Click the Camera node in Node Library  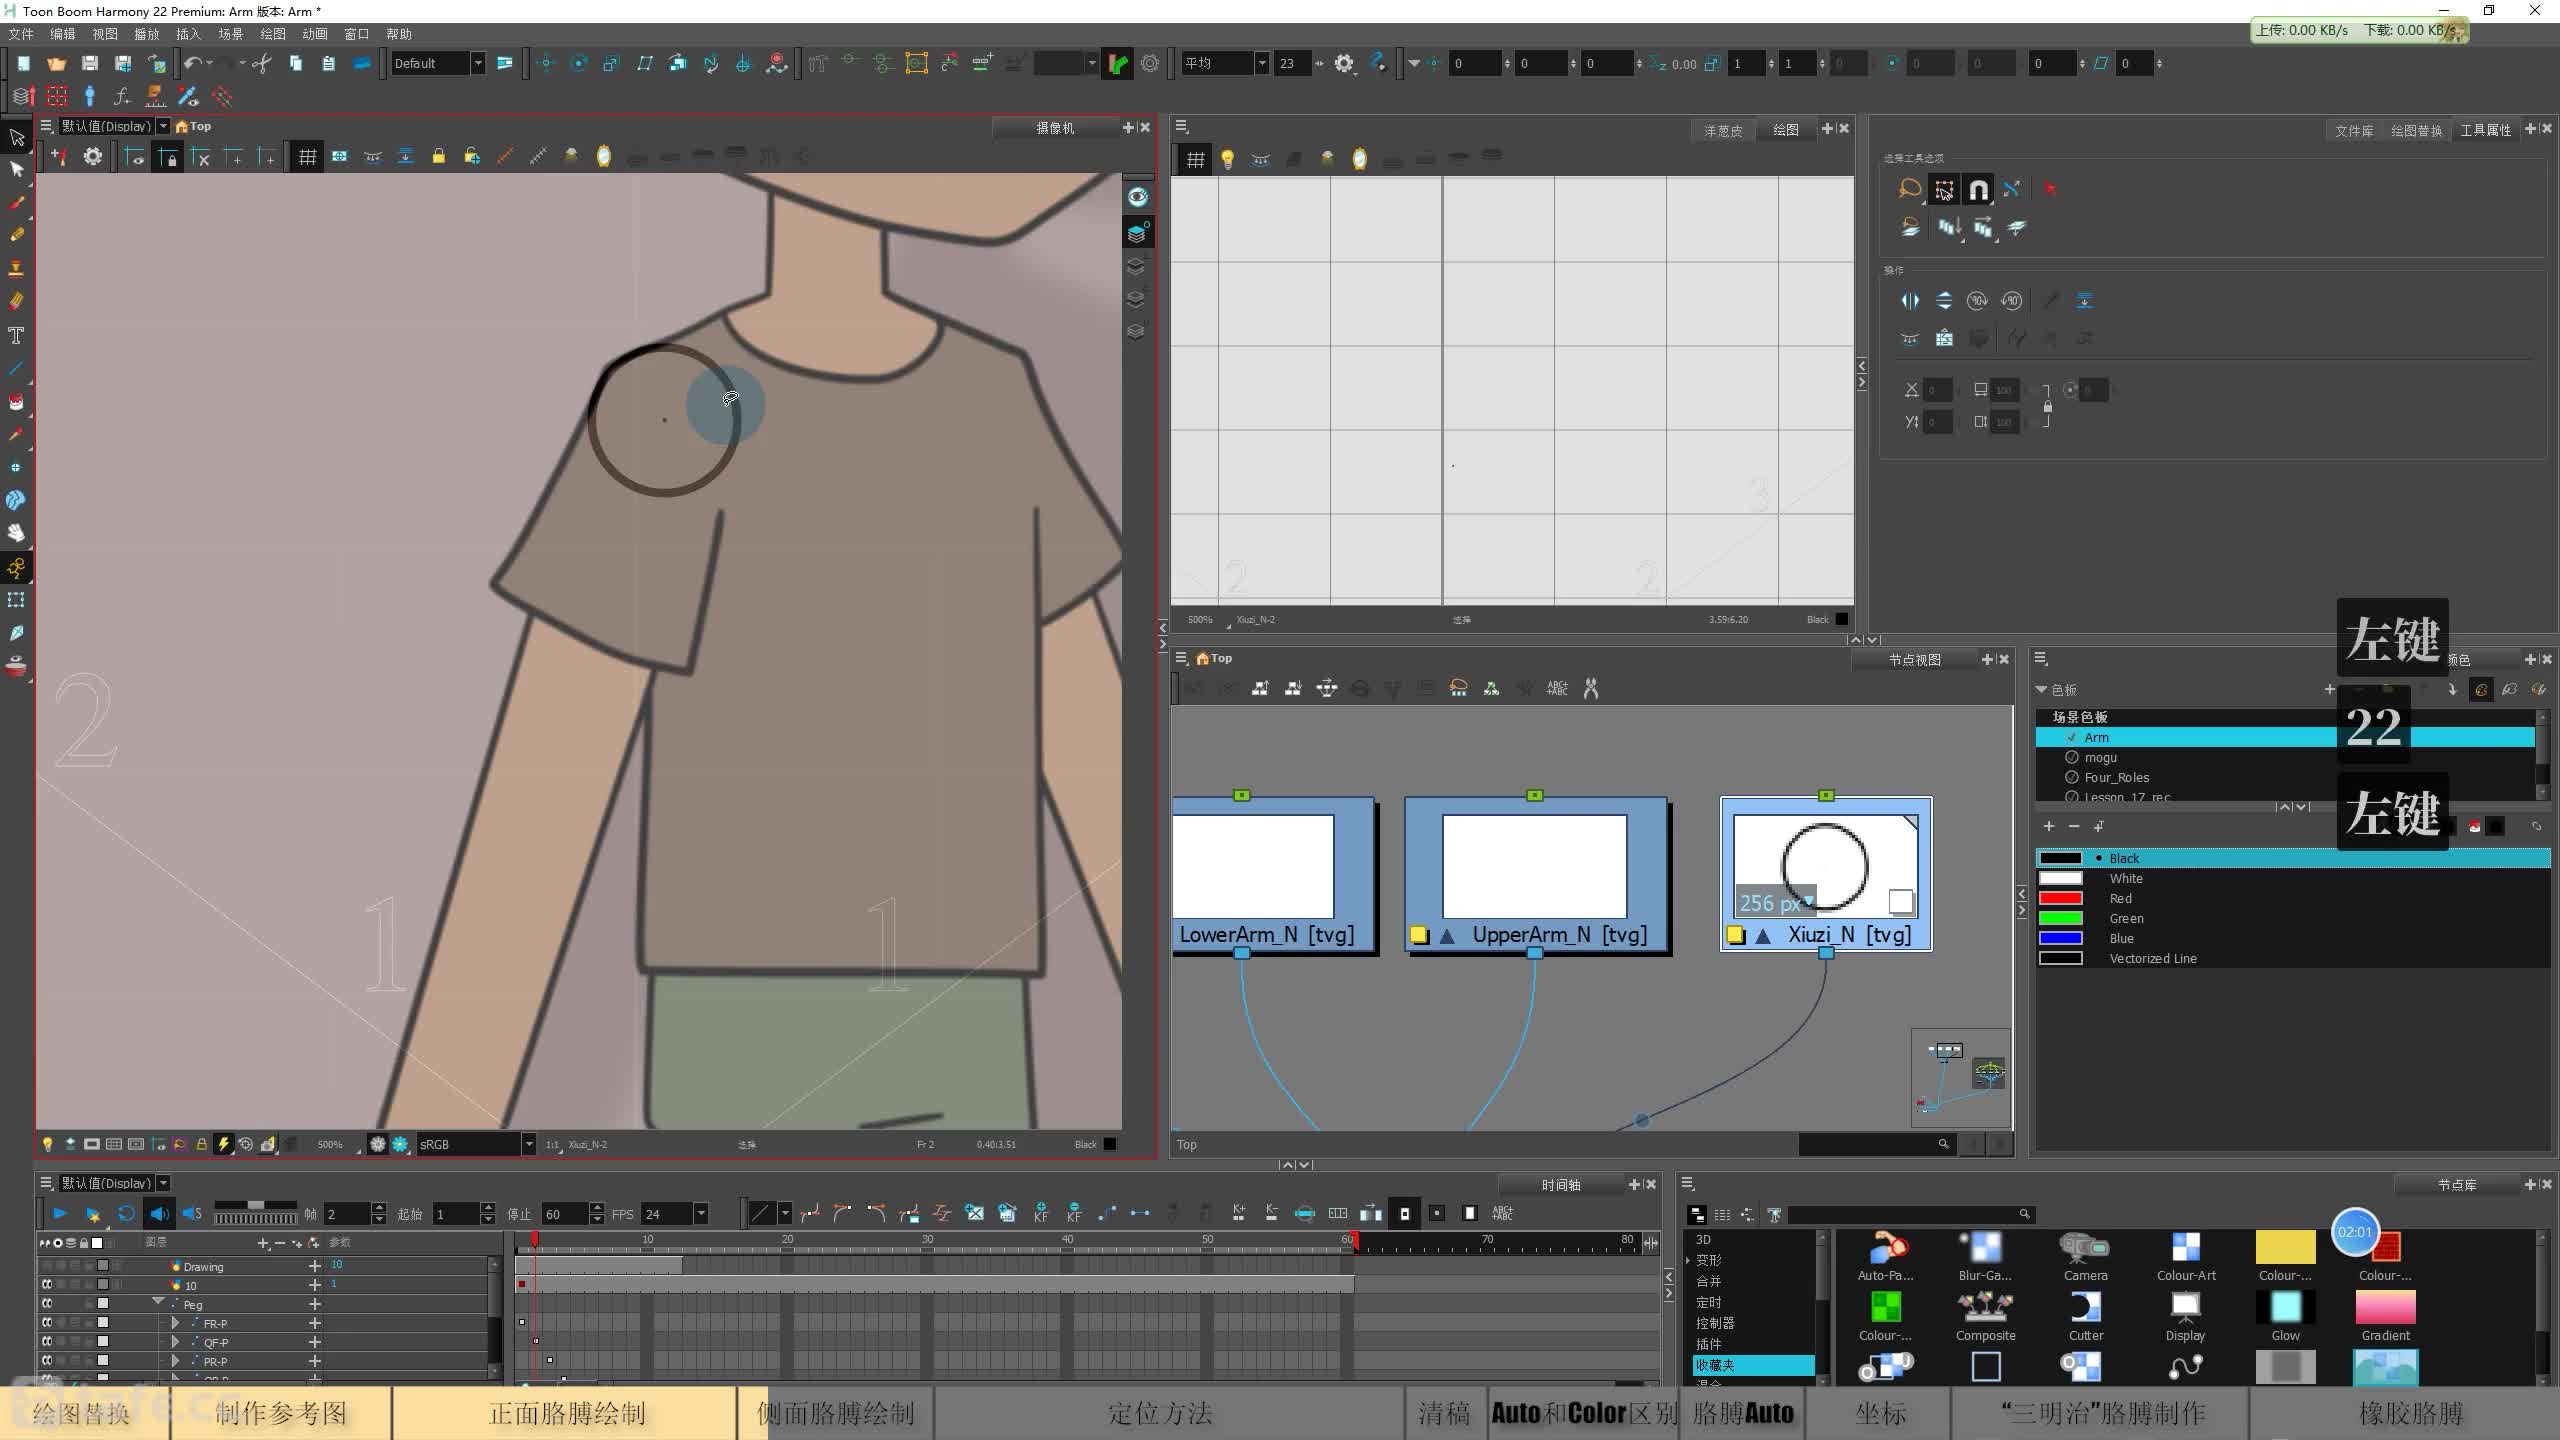click(x=2085, y=1256)
